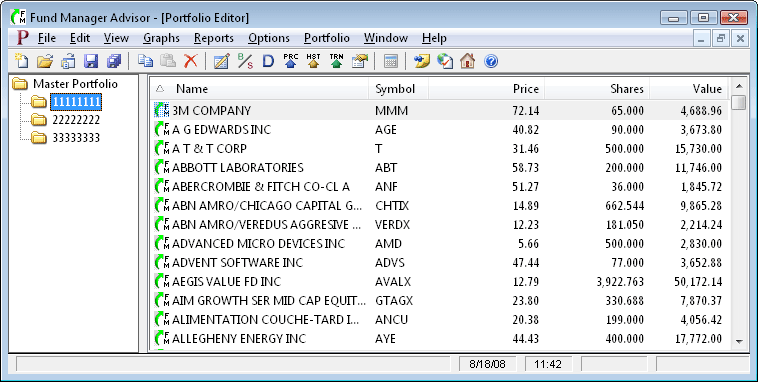
Task: Open the Edit menu
Action: point(80,38)
